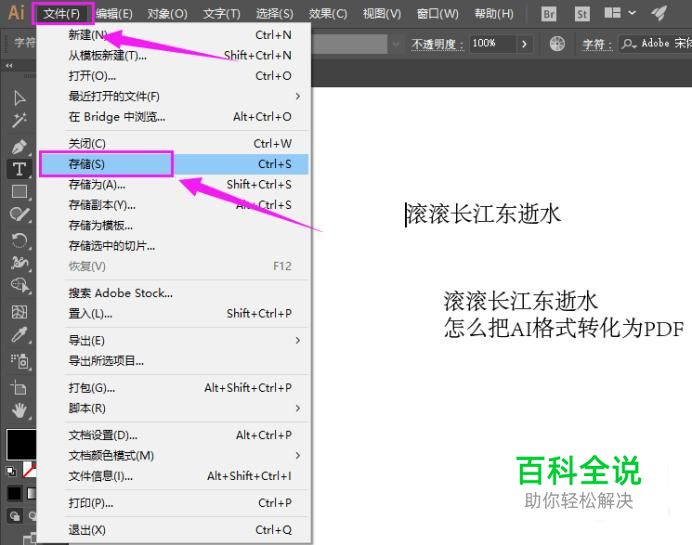The image size is (692, 545).
Task: Choose 存储选中的切片...
Action: pos(174,246)
